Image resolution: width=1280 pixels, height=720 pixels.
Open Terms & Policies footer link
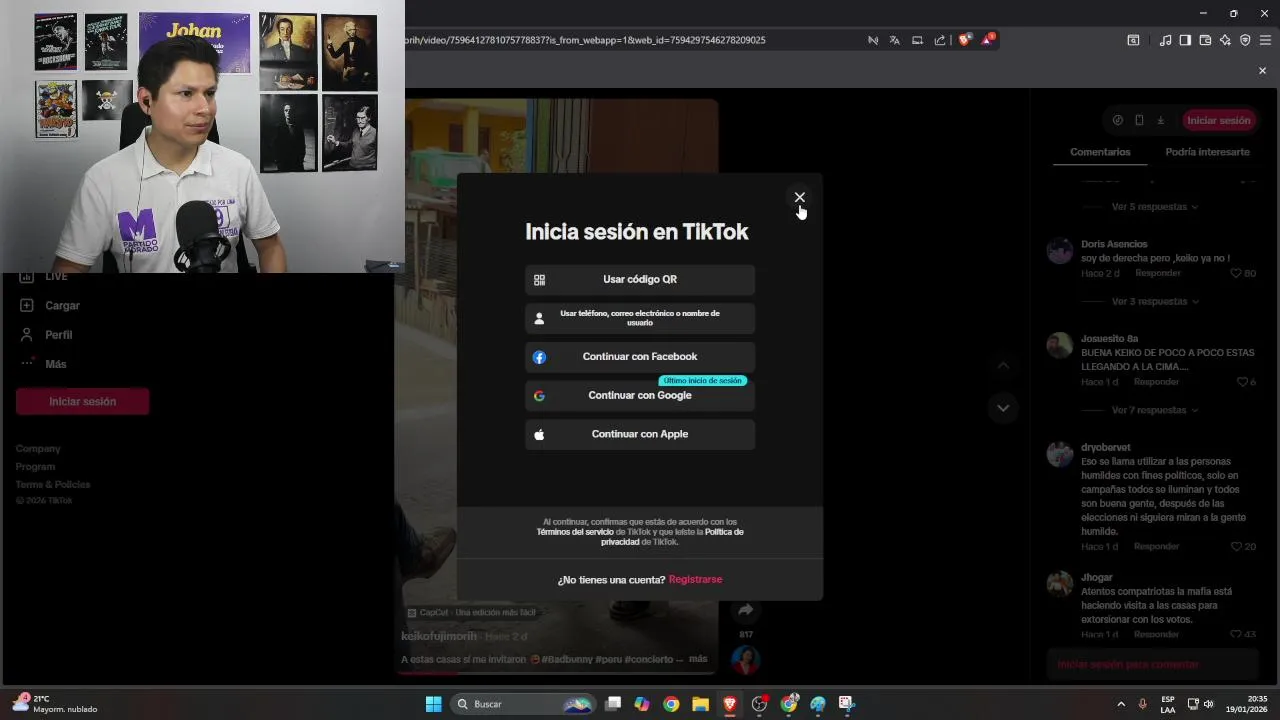53,485
